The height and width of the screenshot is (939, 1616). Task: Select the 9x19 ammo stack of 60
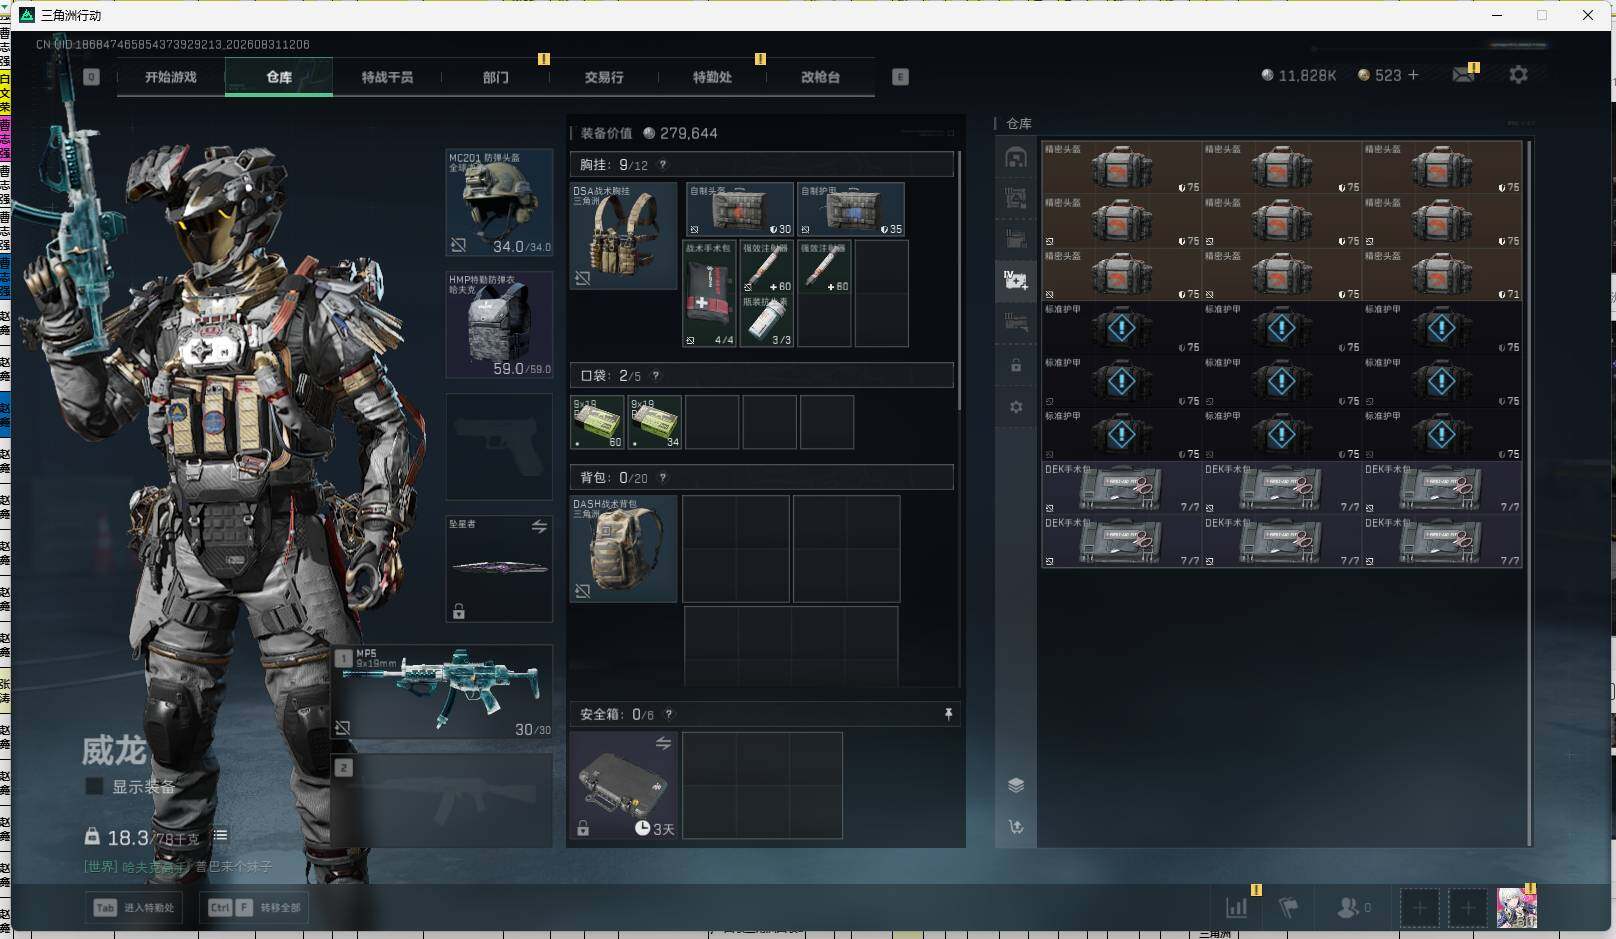click(597, 422)
